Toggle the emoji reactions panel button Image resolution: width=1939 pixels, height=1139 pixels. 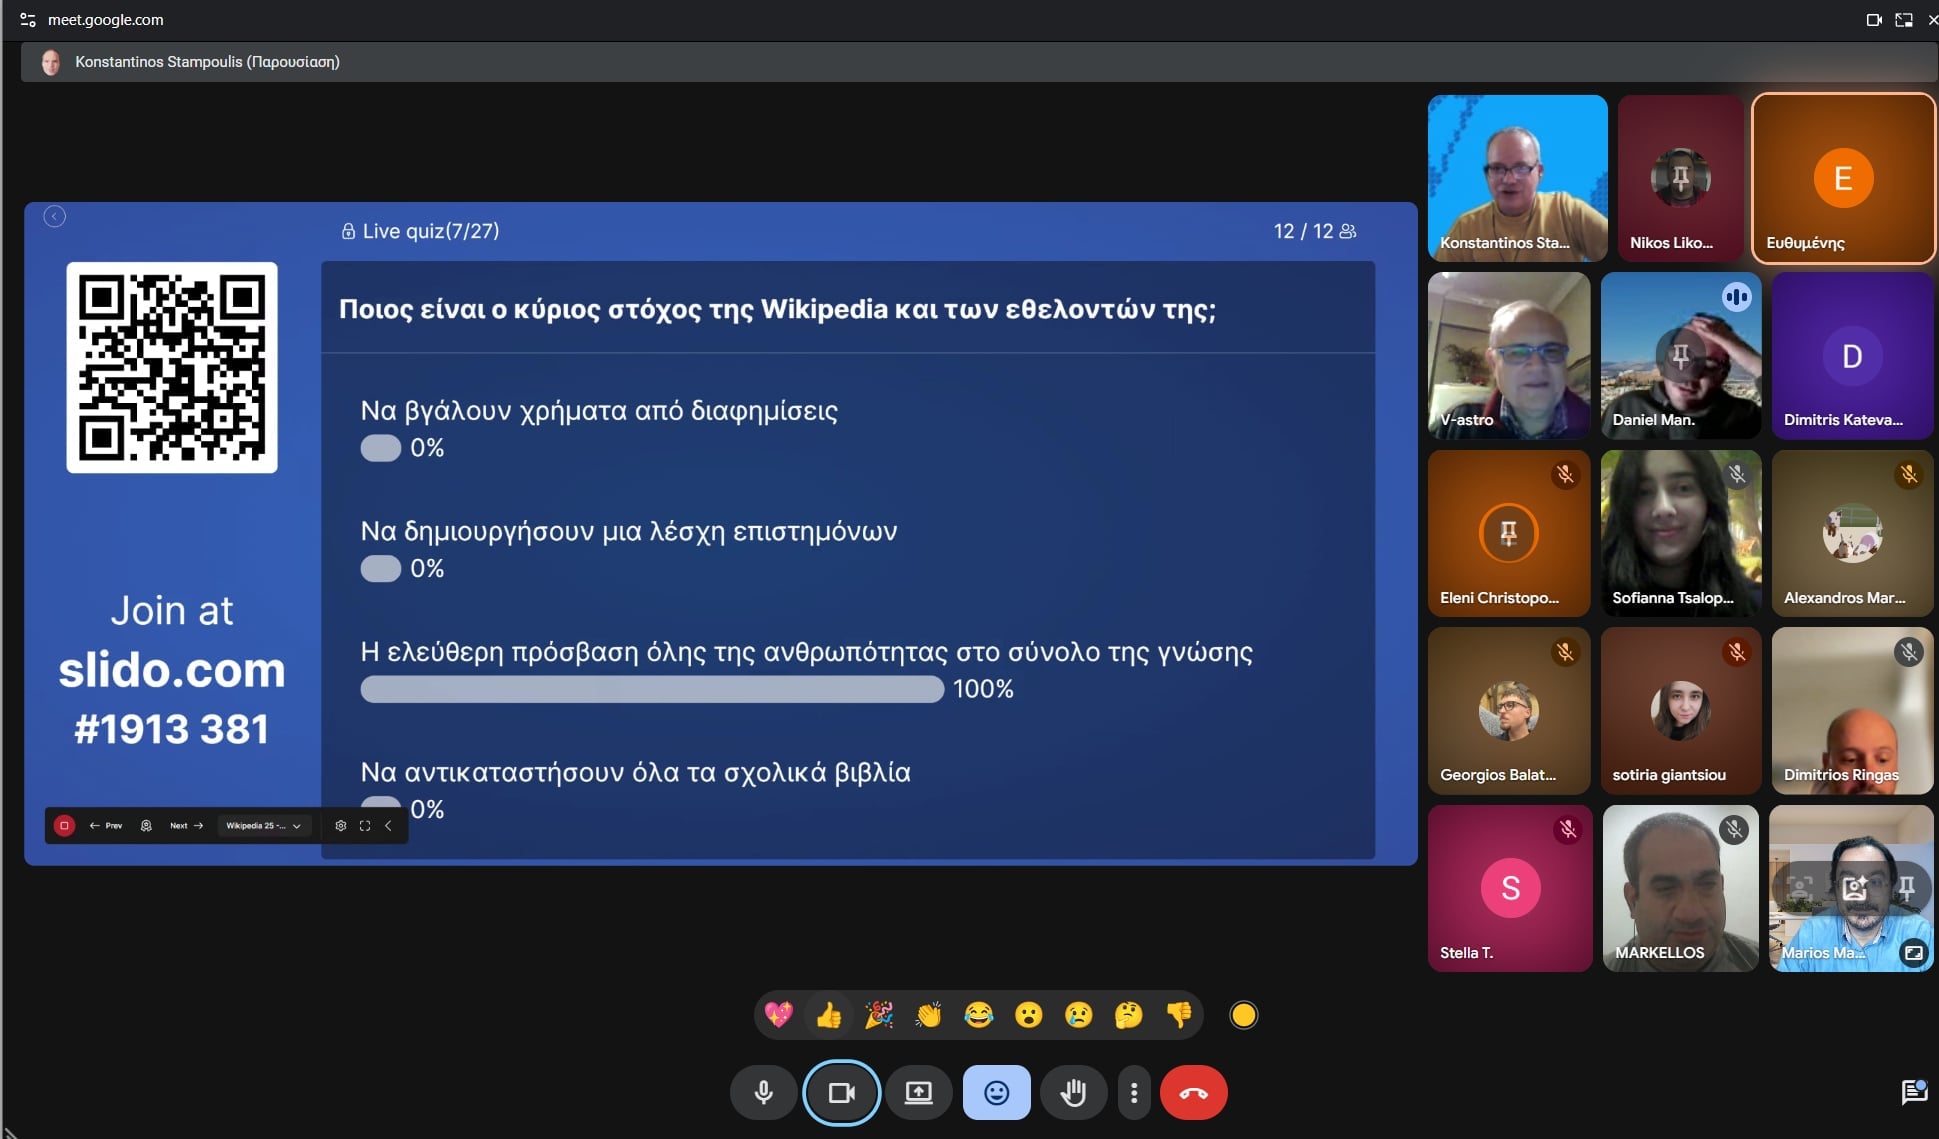[x=996, y=1093]
